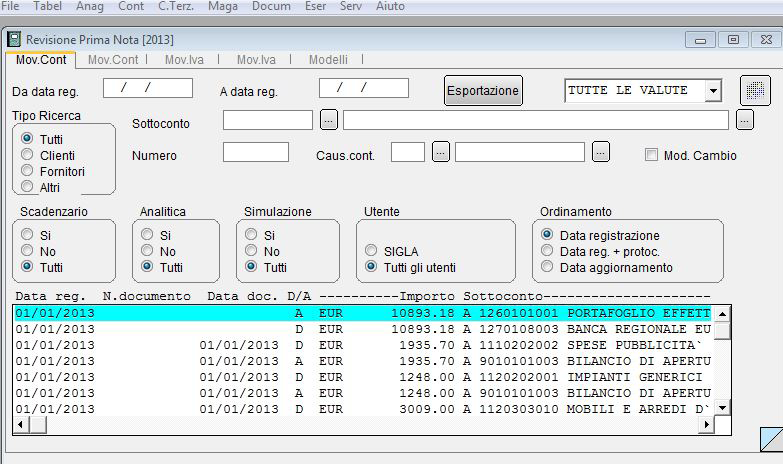The width and height of the screenshot is (783, 464).
Task: Click the Caus.cont. description field
Action: coord(519,152)
